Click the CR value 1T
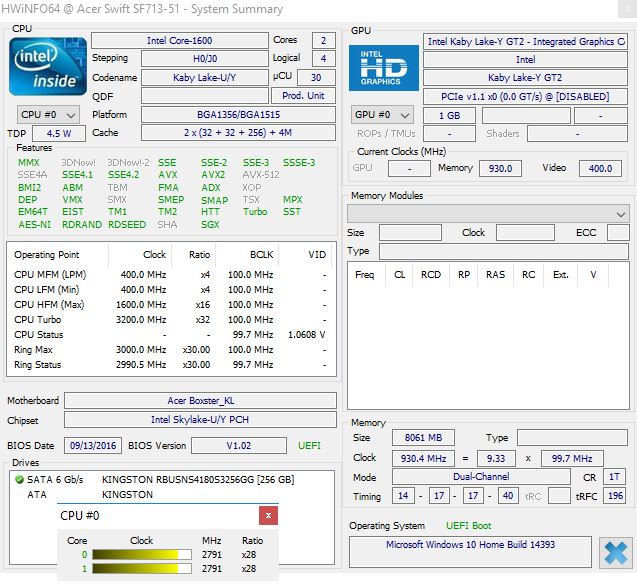 614,477
